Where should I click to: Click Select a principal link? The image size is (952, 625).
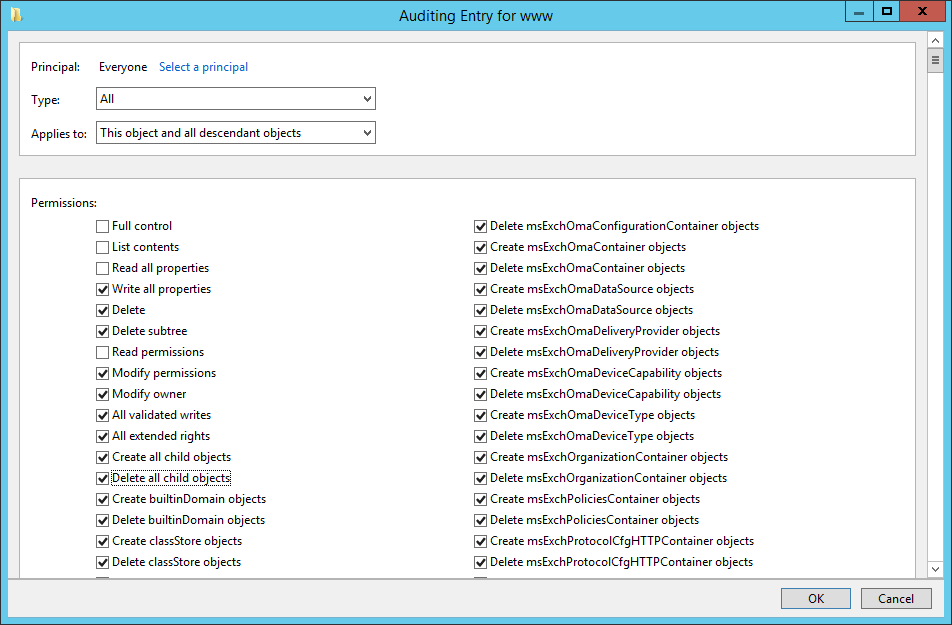203,67
